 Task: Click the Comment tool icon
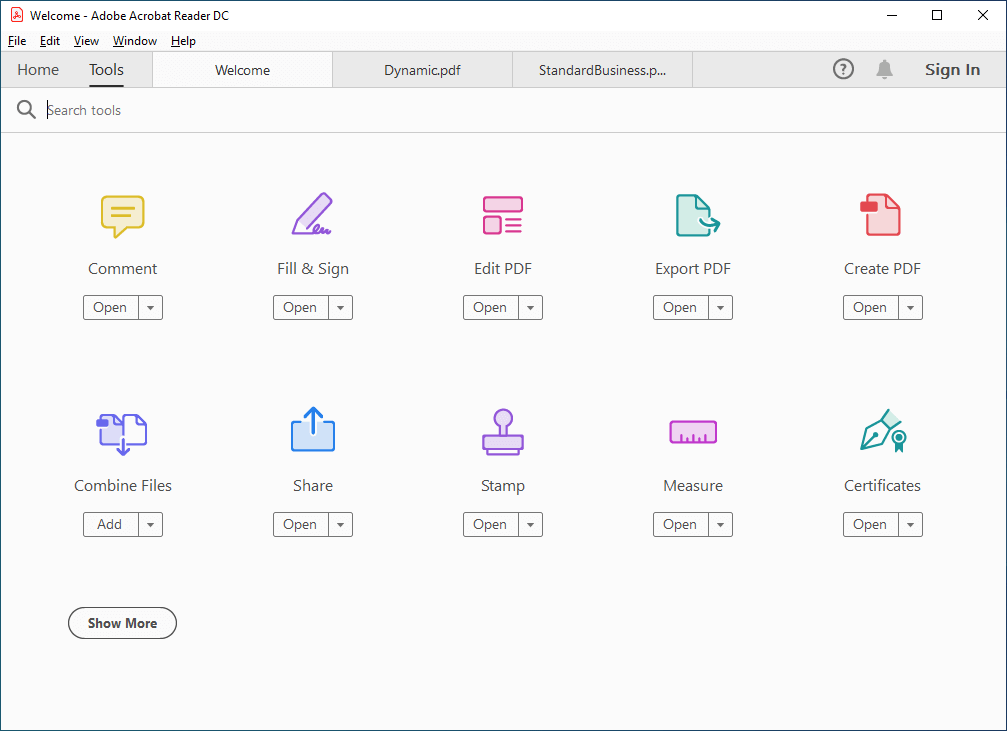[122, 215]
